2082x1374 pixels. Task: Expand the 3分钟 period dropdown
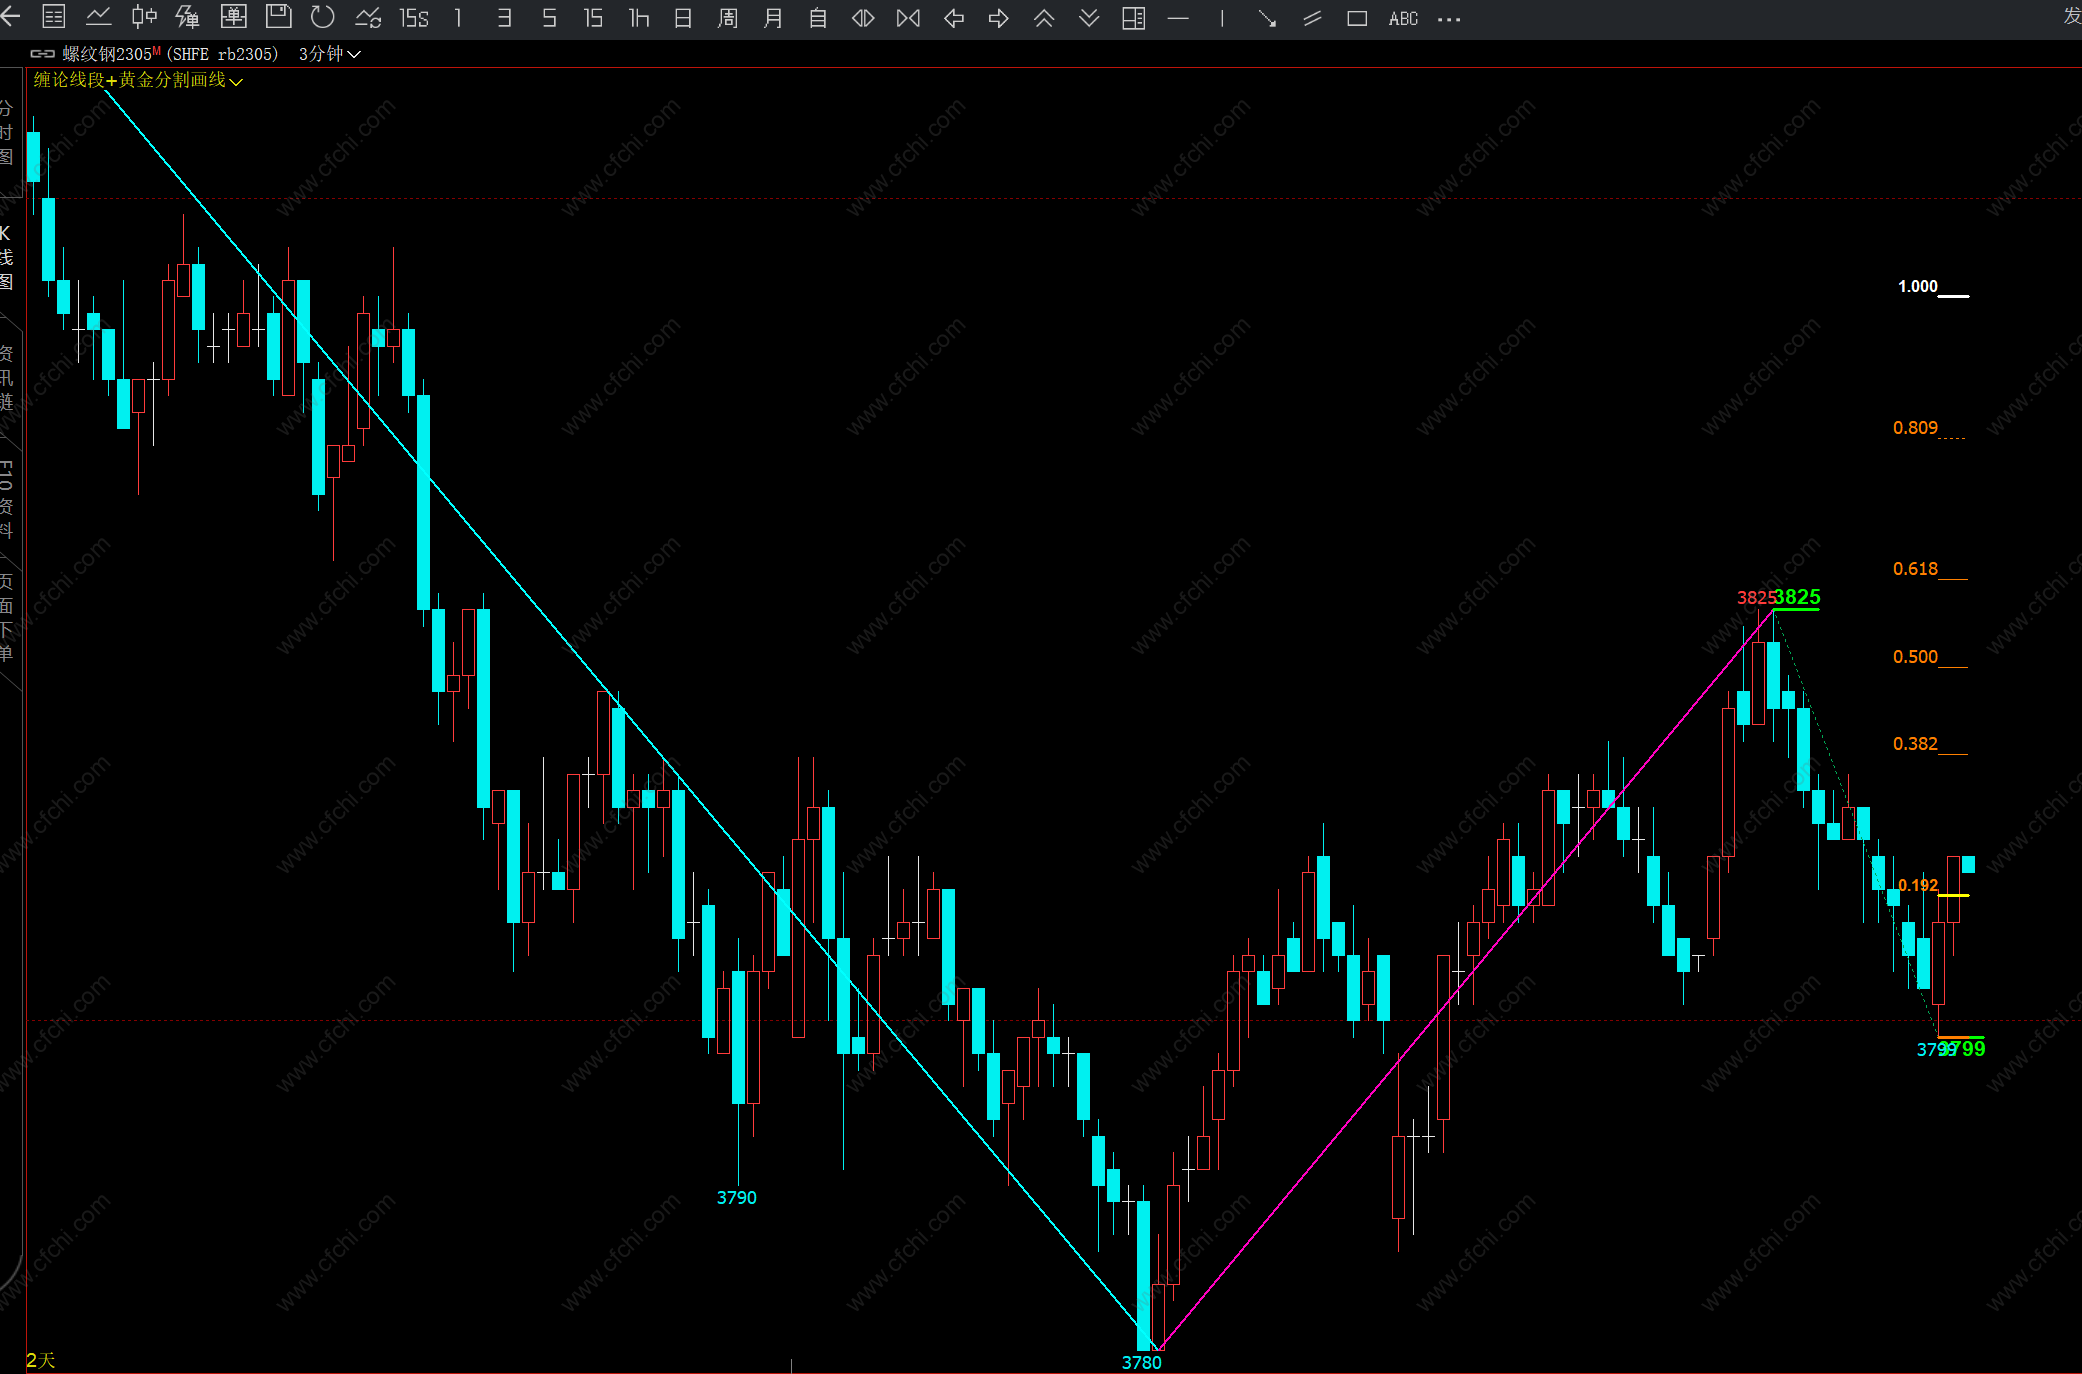click(330, 54)
